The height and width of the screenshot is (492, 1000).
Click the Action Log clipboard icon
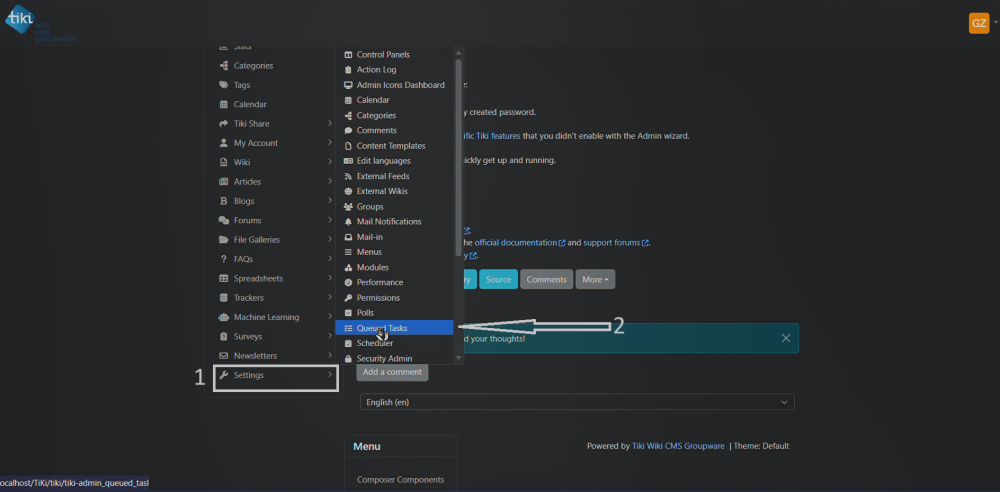coord(348,70)
